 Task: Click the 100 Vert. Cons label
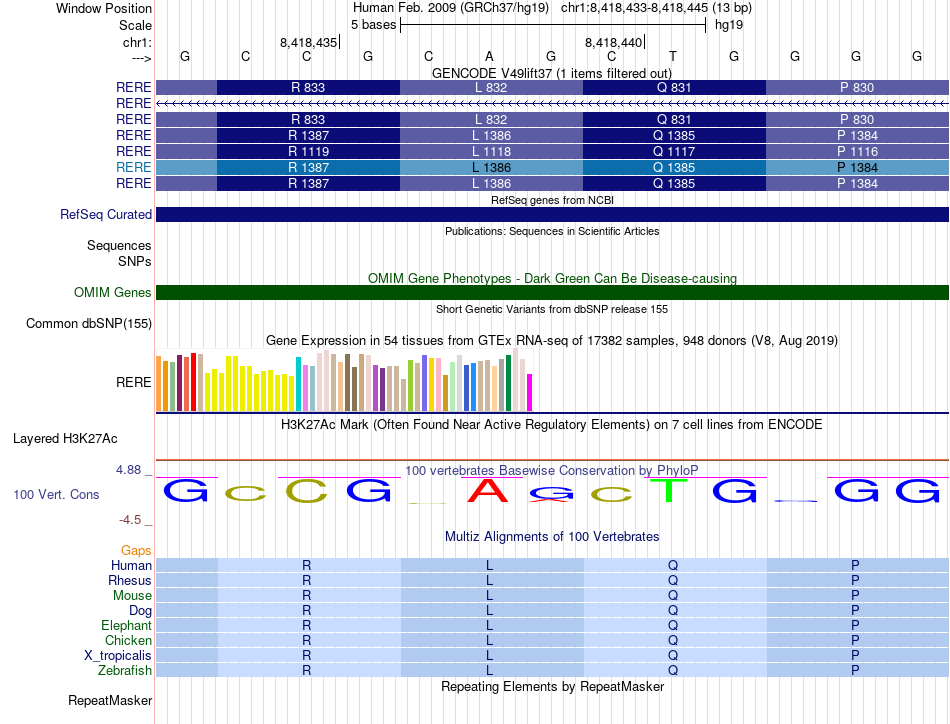pyautogui.click(x=56, y=494)
